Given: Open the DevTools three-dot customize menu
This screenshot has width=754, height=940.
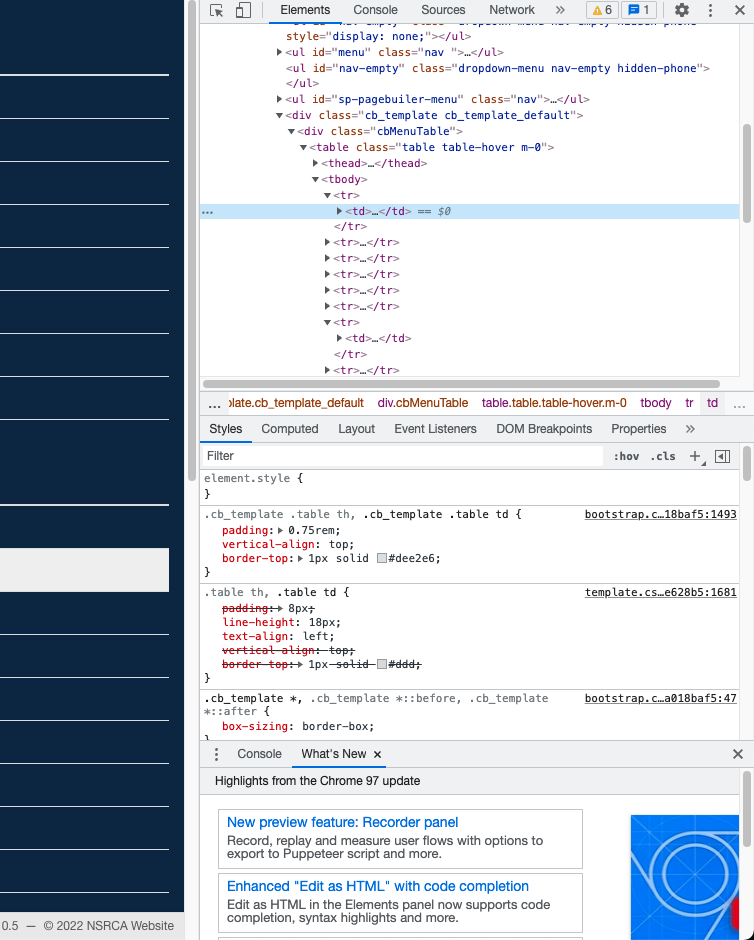Looking at the screenshot, I should [710, 10].
